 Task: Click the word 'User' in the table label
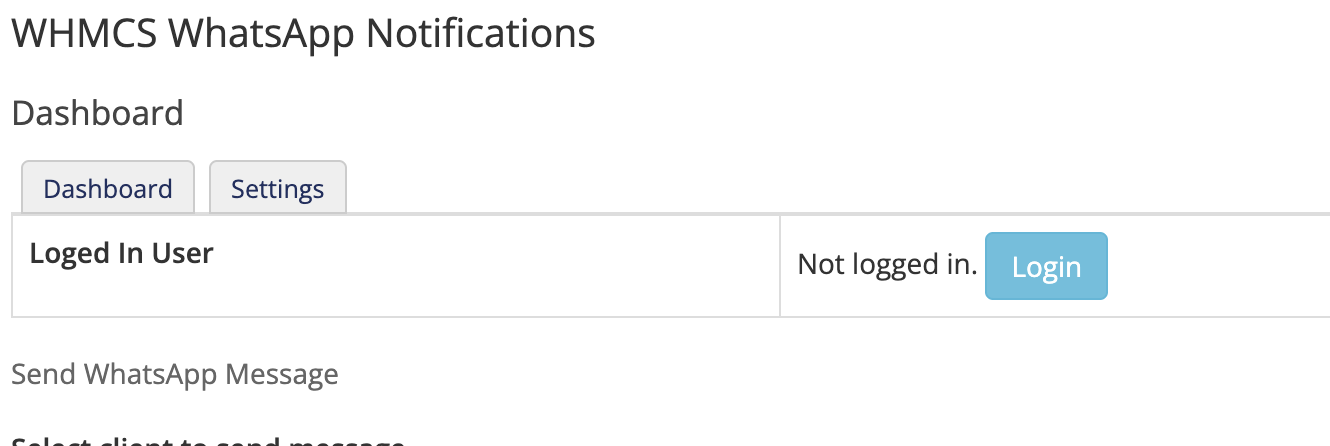pos(182,254)
